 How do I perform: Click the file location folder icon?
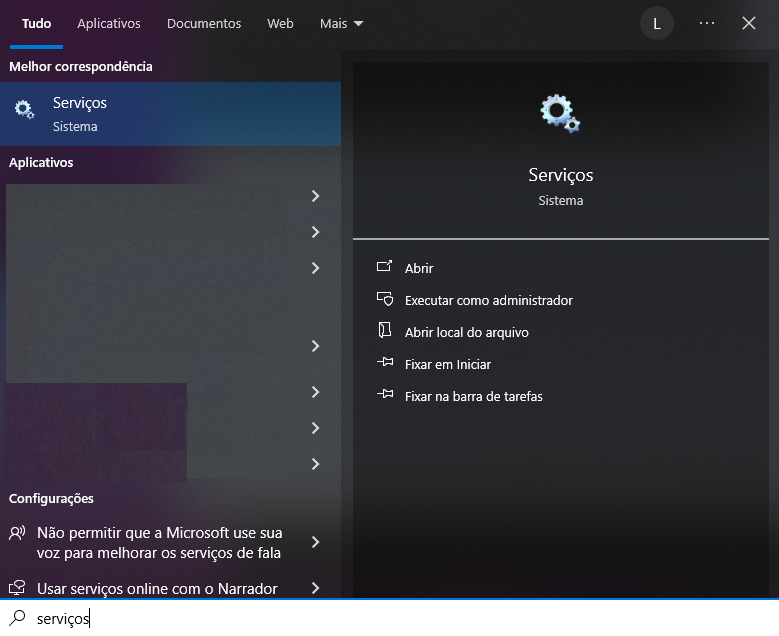coord(385,330)
